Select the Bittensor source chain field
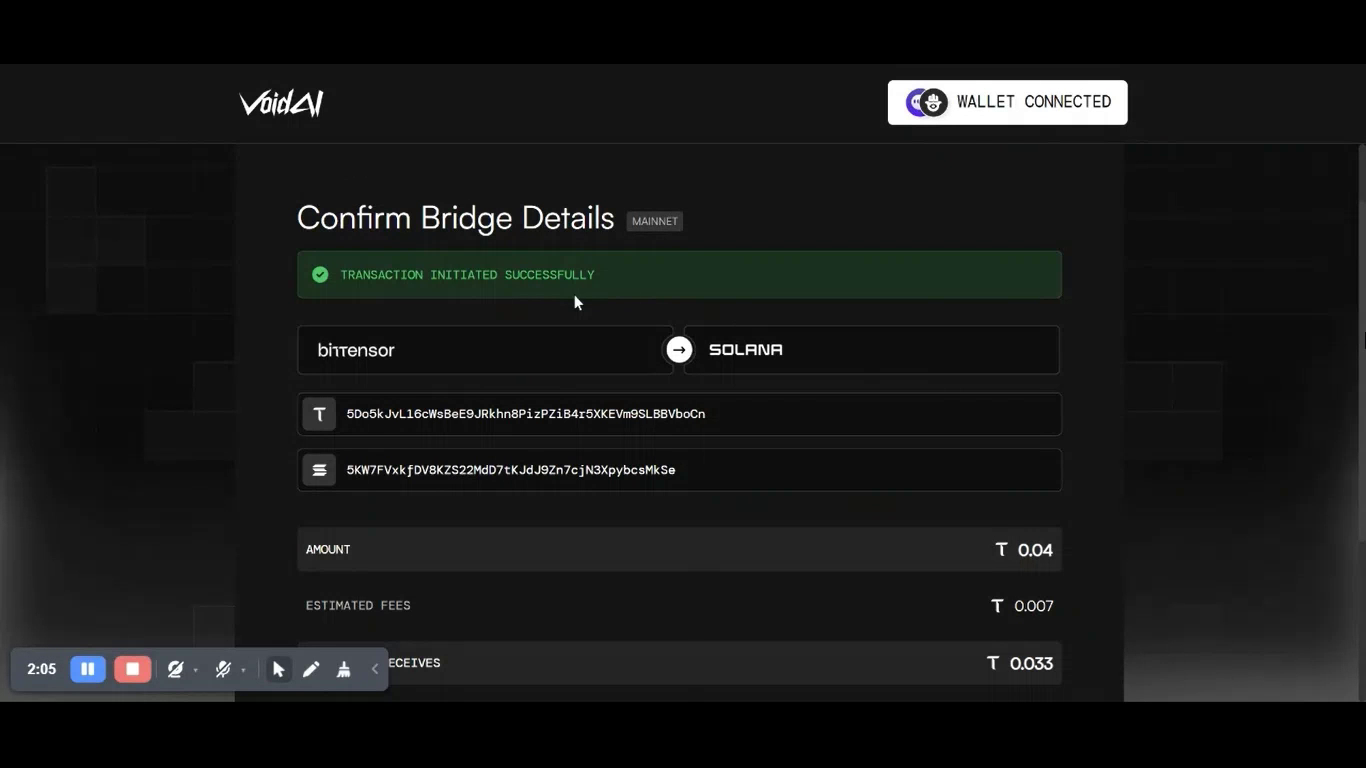 point(485,350)
